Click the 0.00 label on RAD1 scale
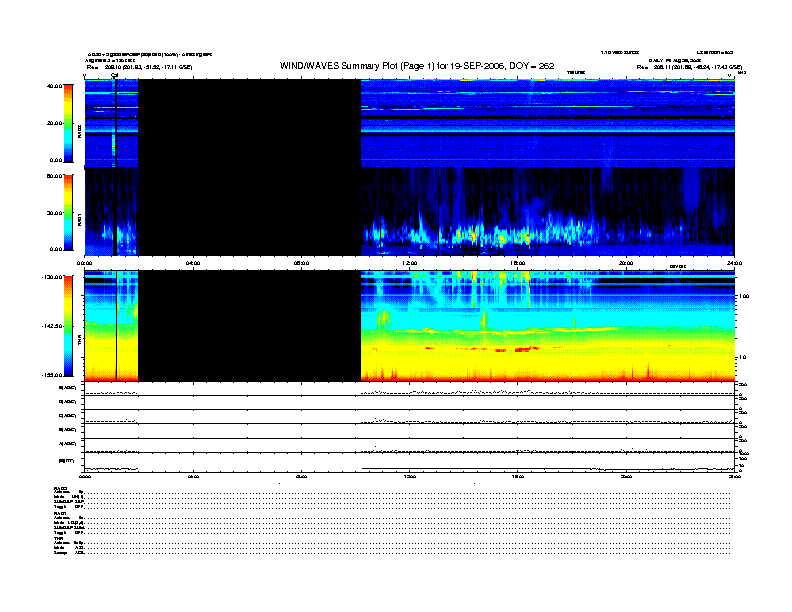Screen dimensions: 792x612 pos(56,249)
